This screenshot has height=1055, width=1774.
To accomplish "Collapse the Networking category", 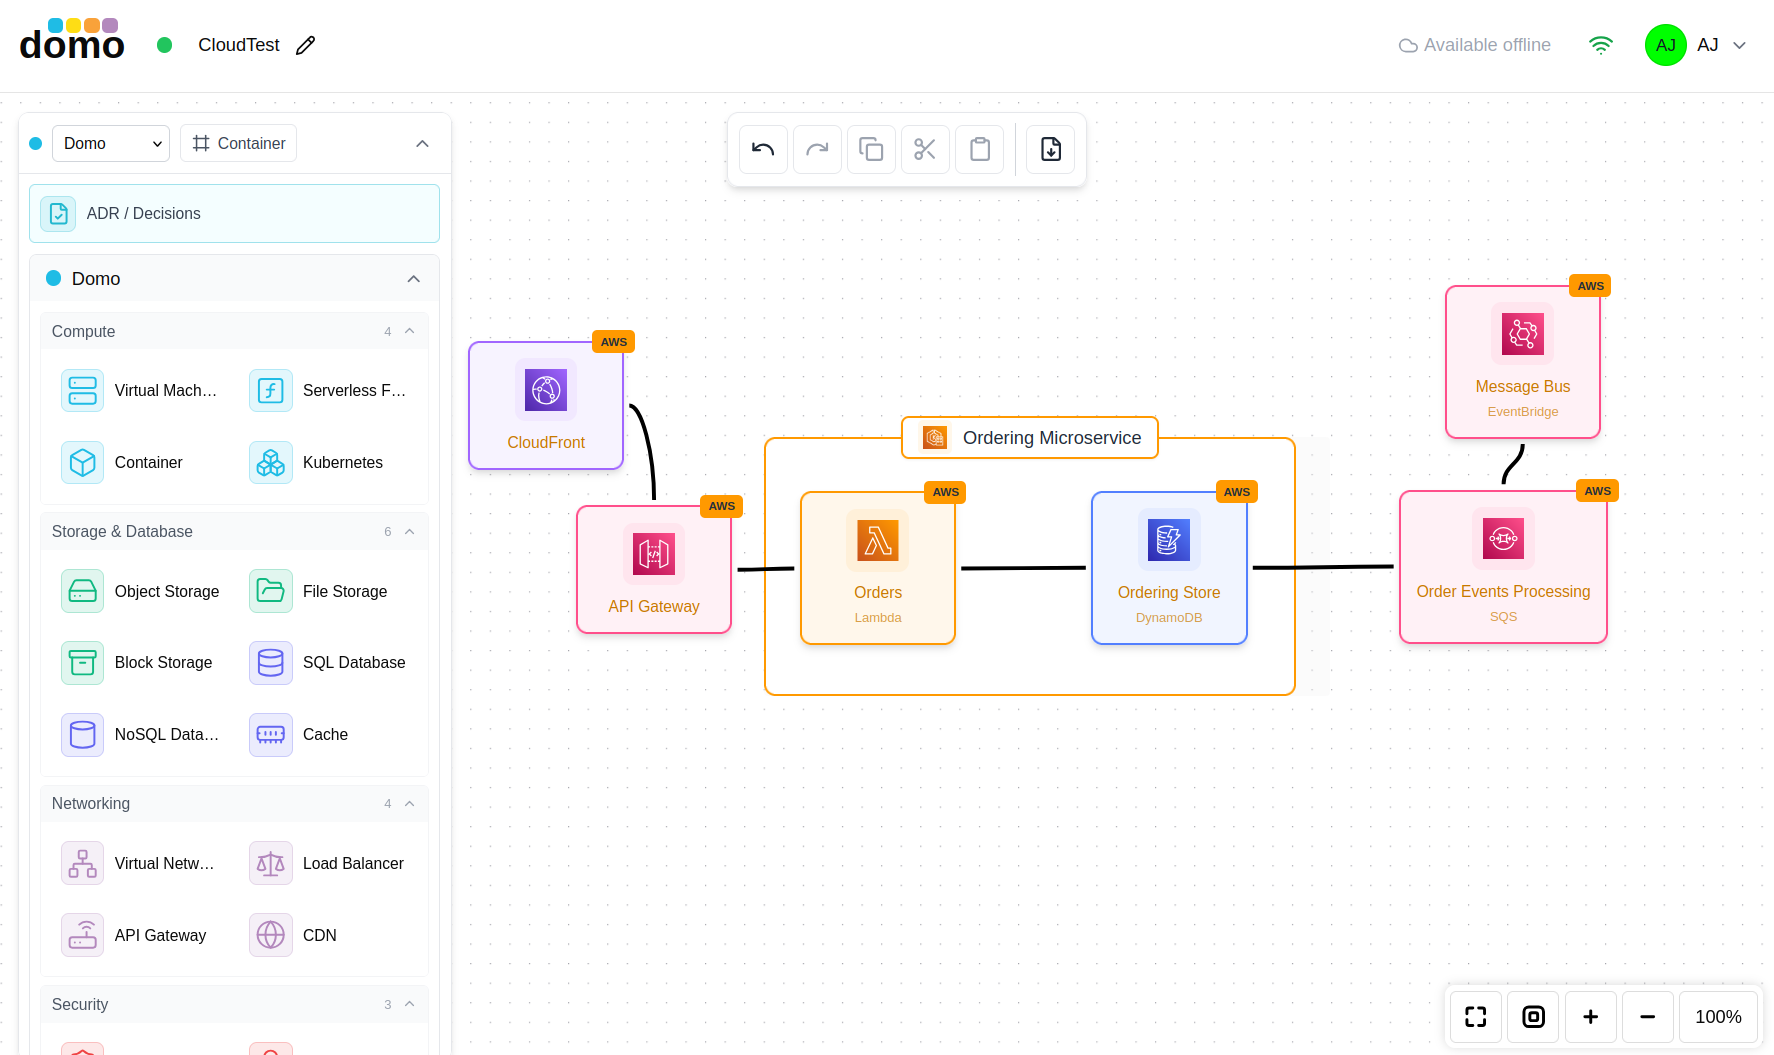I will tap(409, 803).
